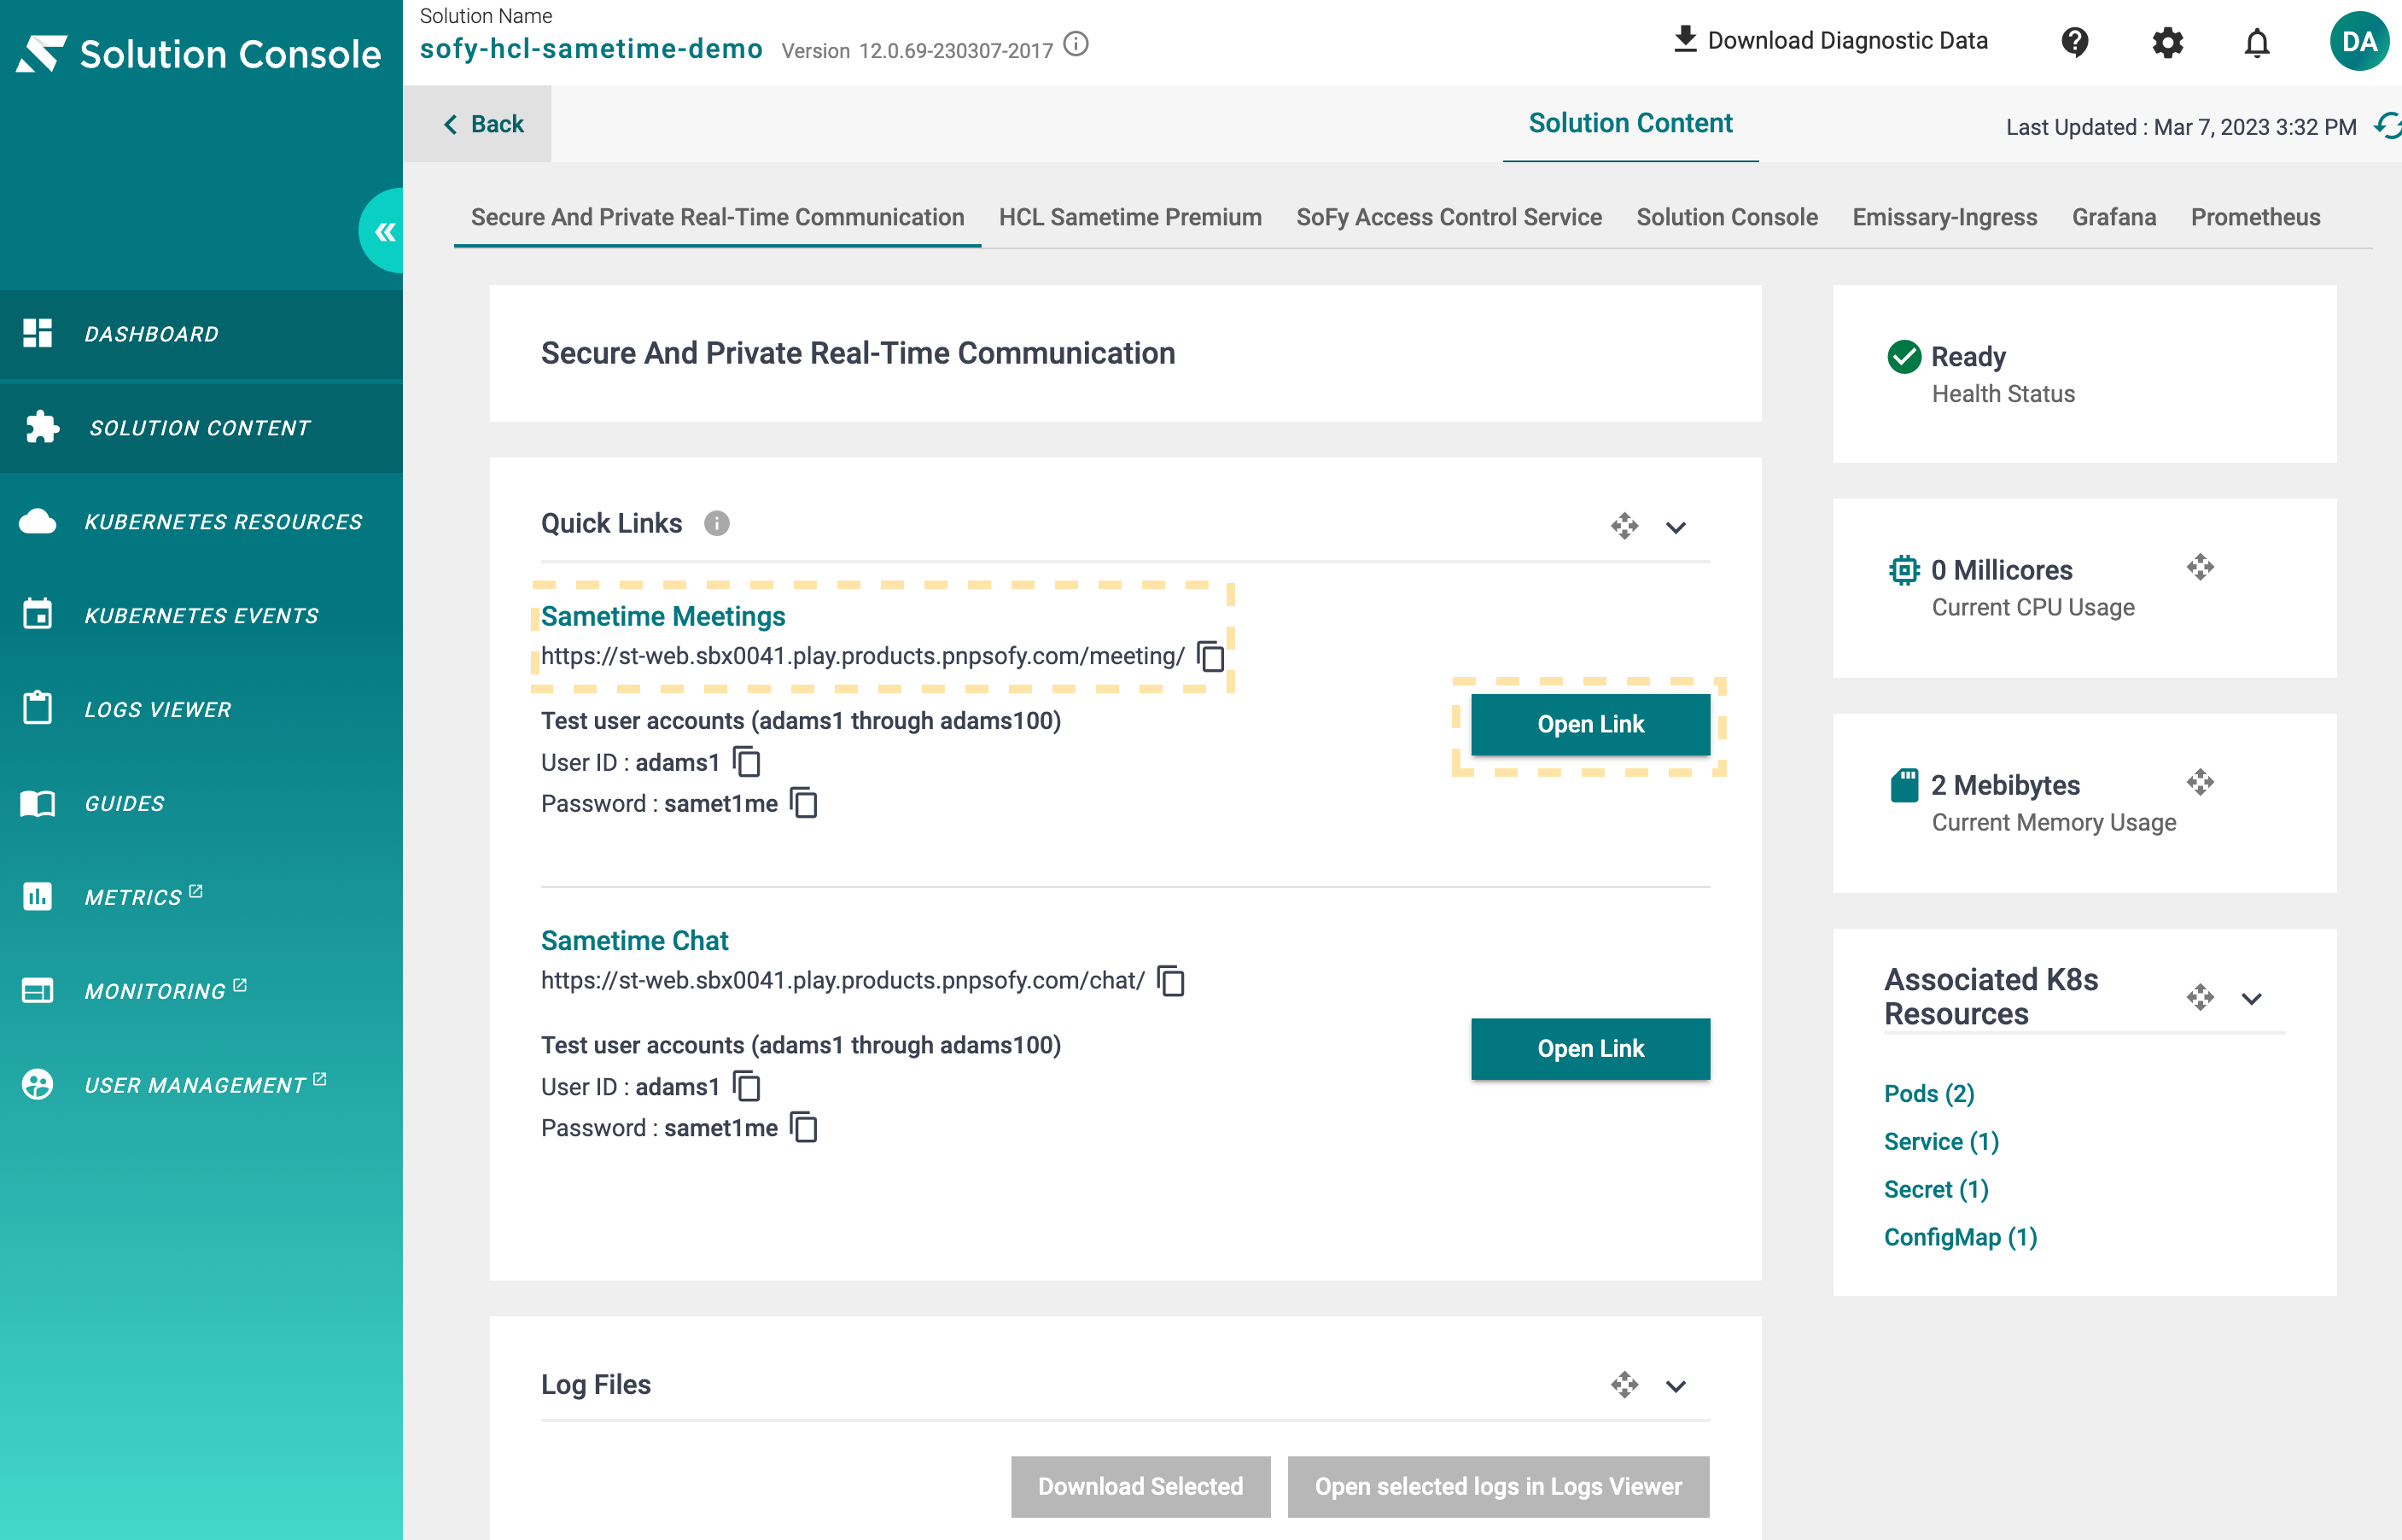Click Download Diagnostic Data
Screen dimensions: 2402x1540
coord(1830,41)
